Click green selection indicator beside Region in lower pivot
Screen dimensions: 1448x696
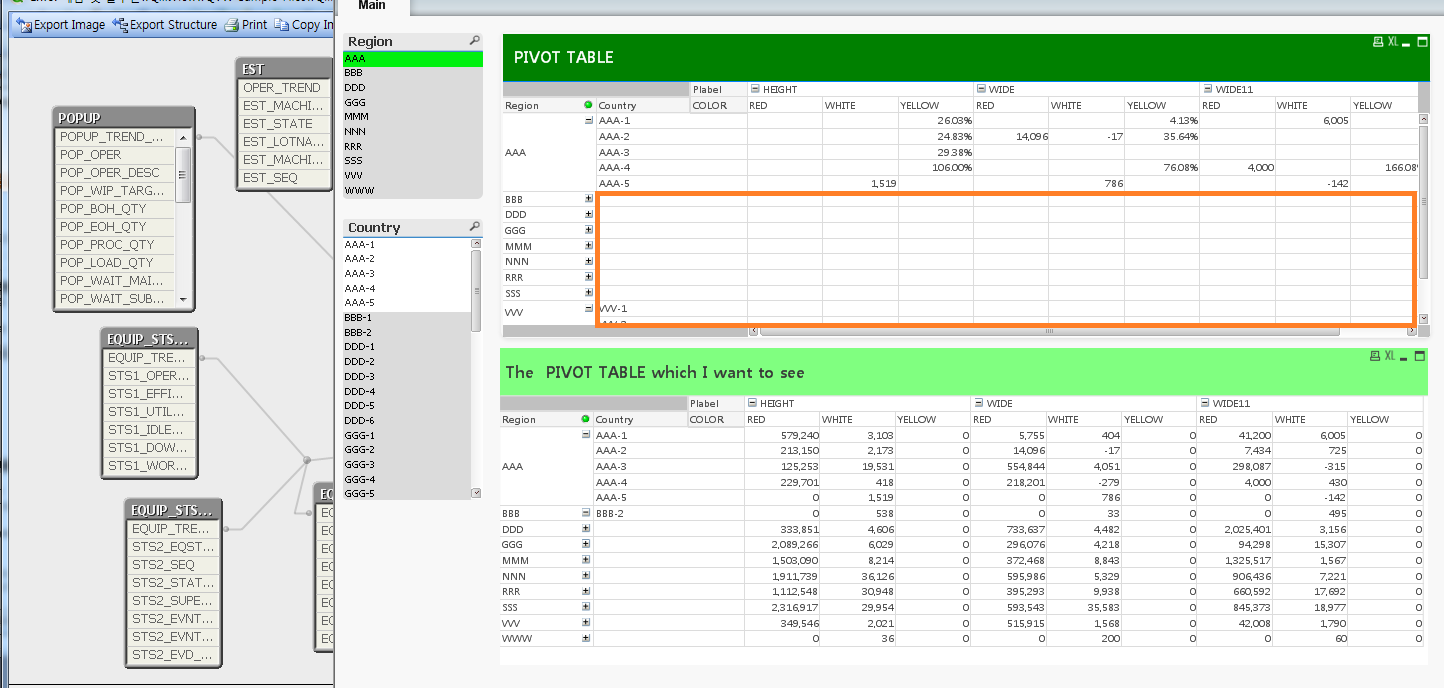(x=586, y=419)
